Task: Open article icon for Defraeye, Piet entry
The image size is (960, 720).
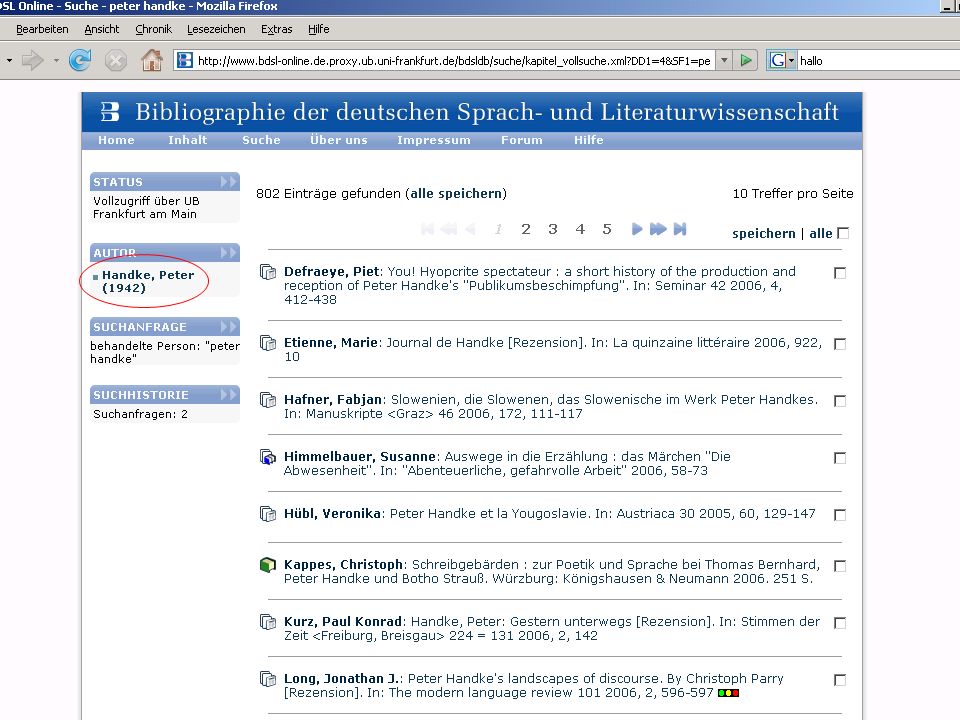Action: (268, 271)
